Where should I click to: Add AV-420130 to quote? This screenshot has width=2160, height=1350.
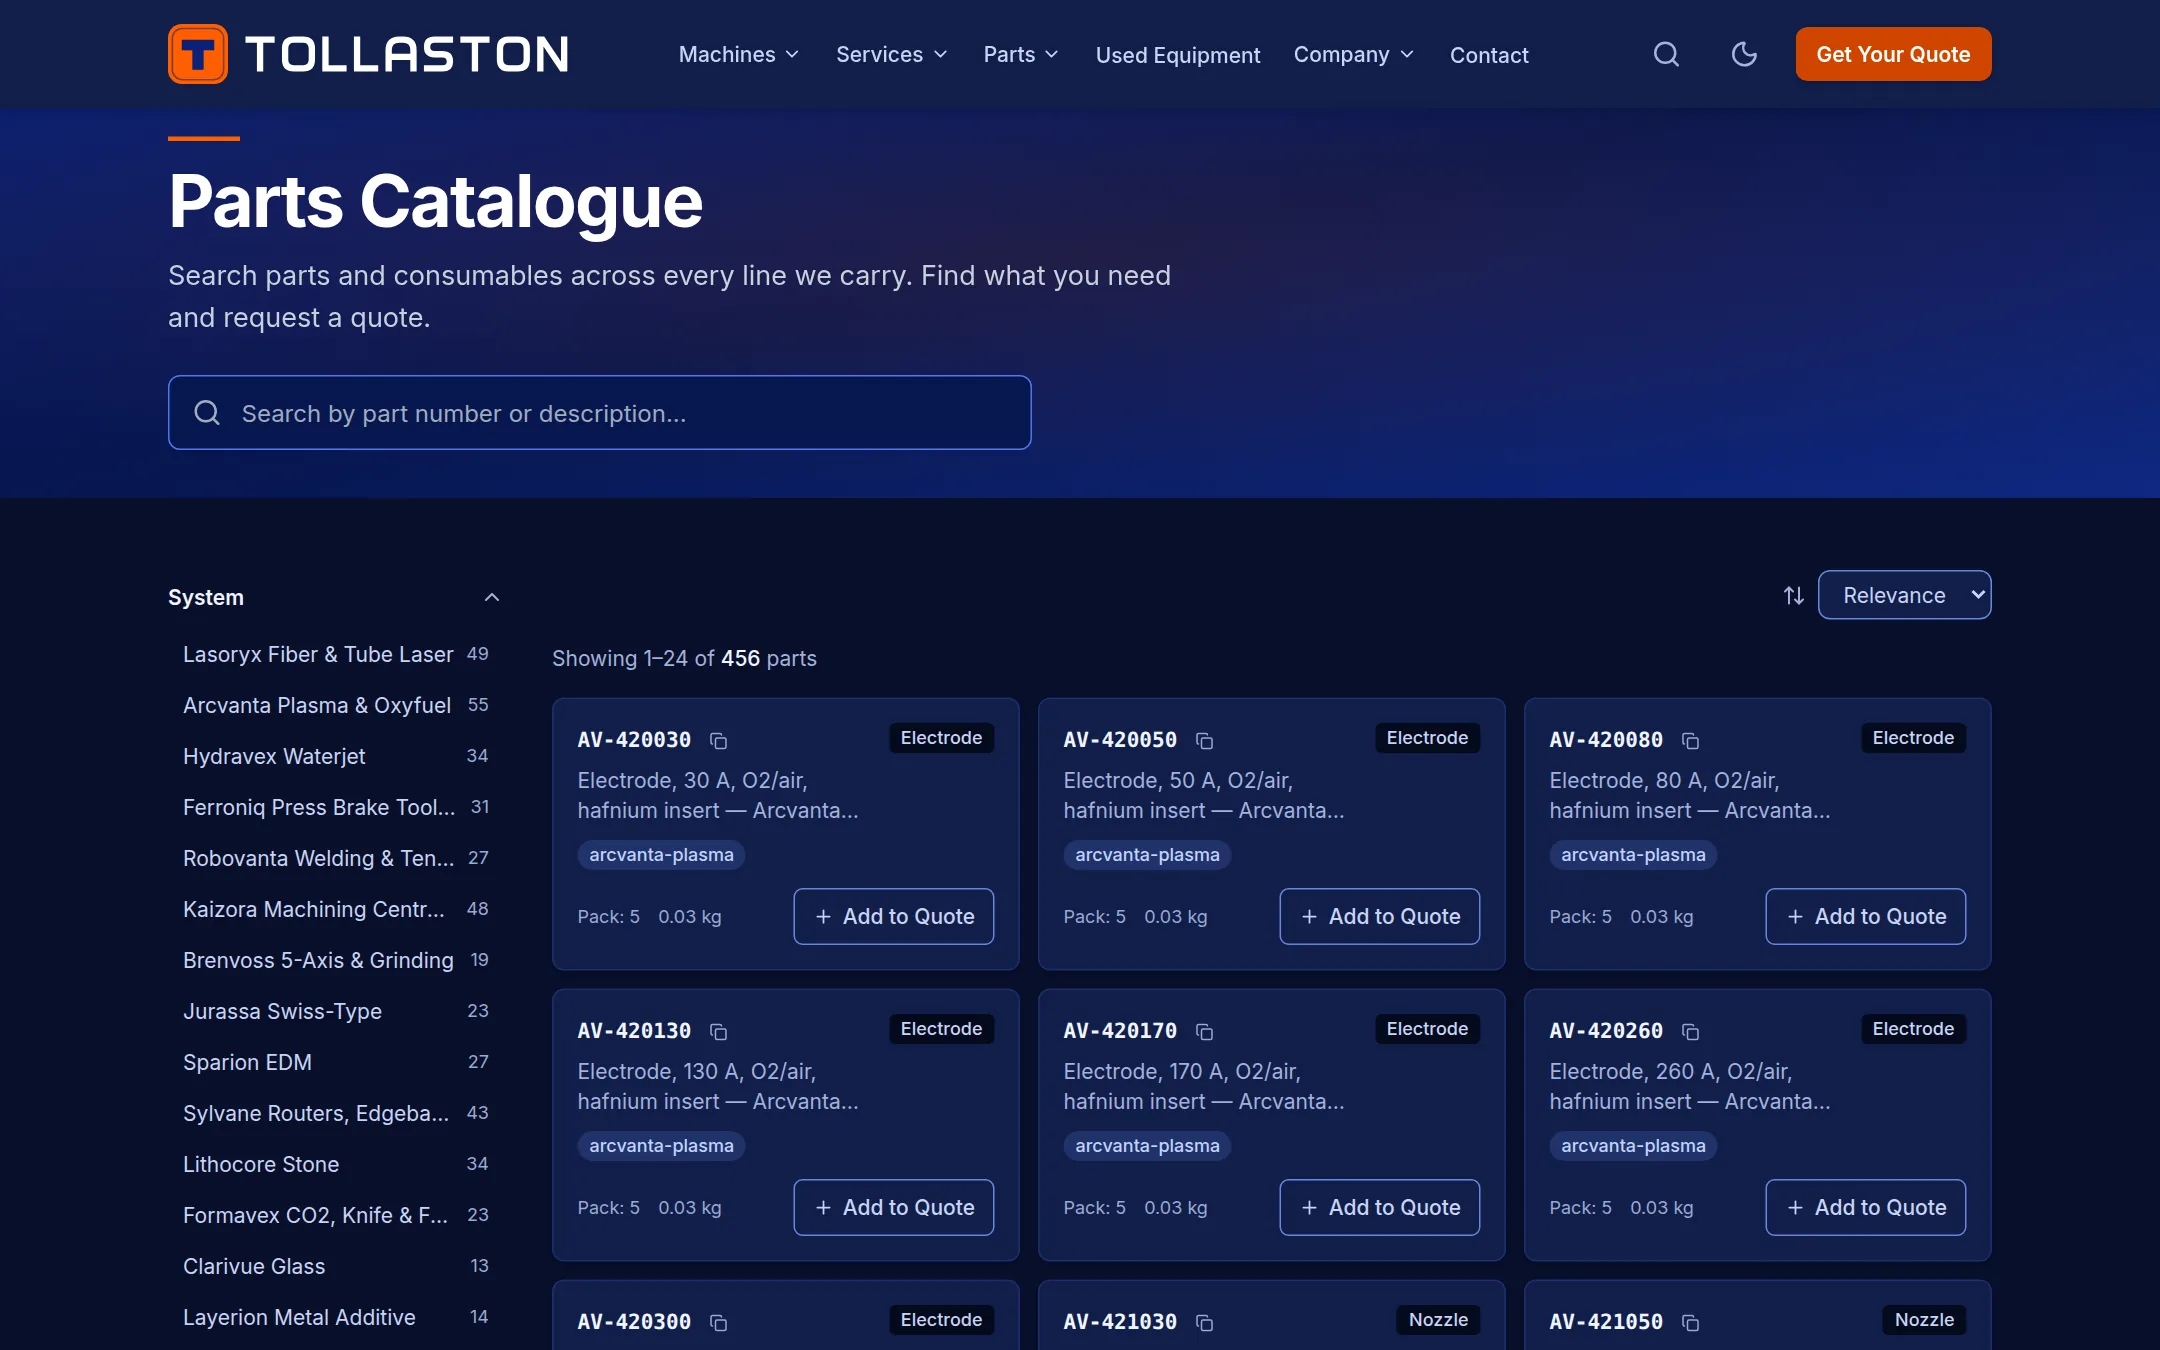893,1207
